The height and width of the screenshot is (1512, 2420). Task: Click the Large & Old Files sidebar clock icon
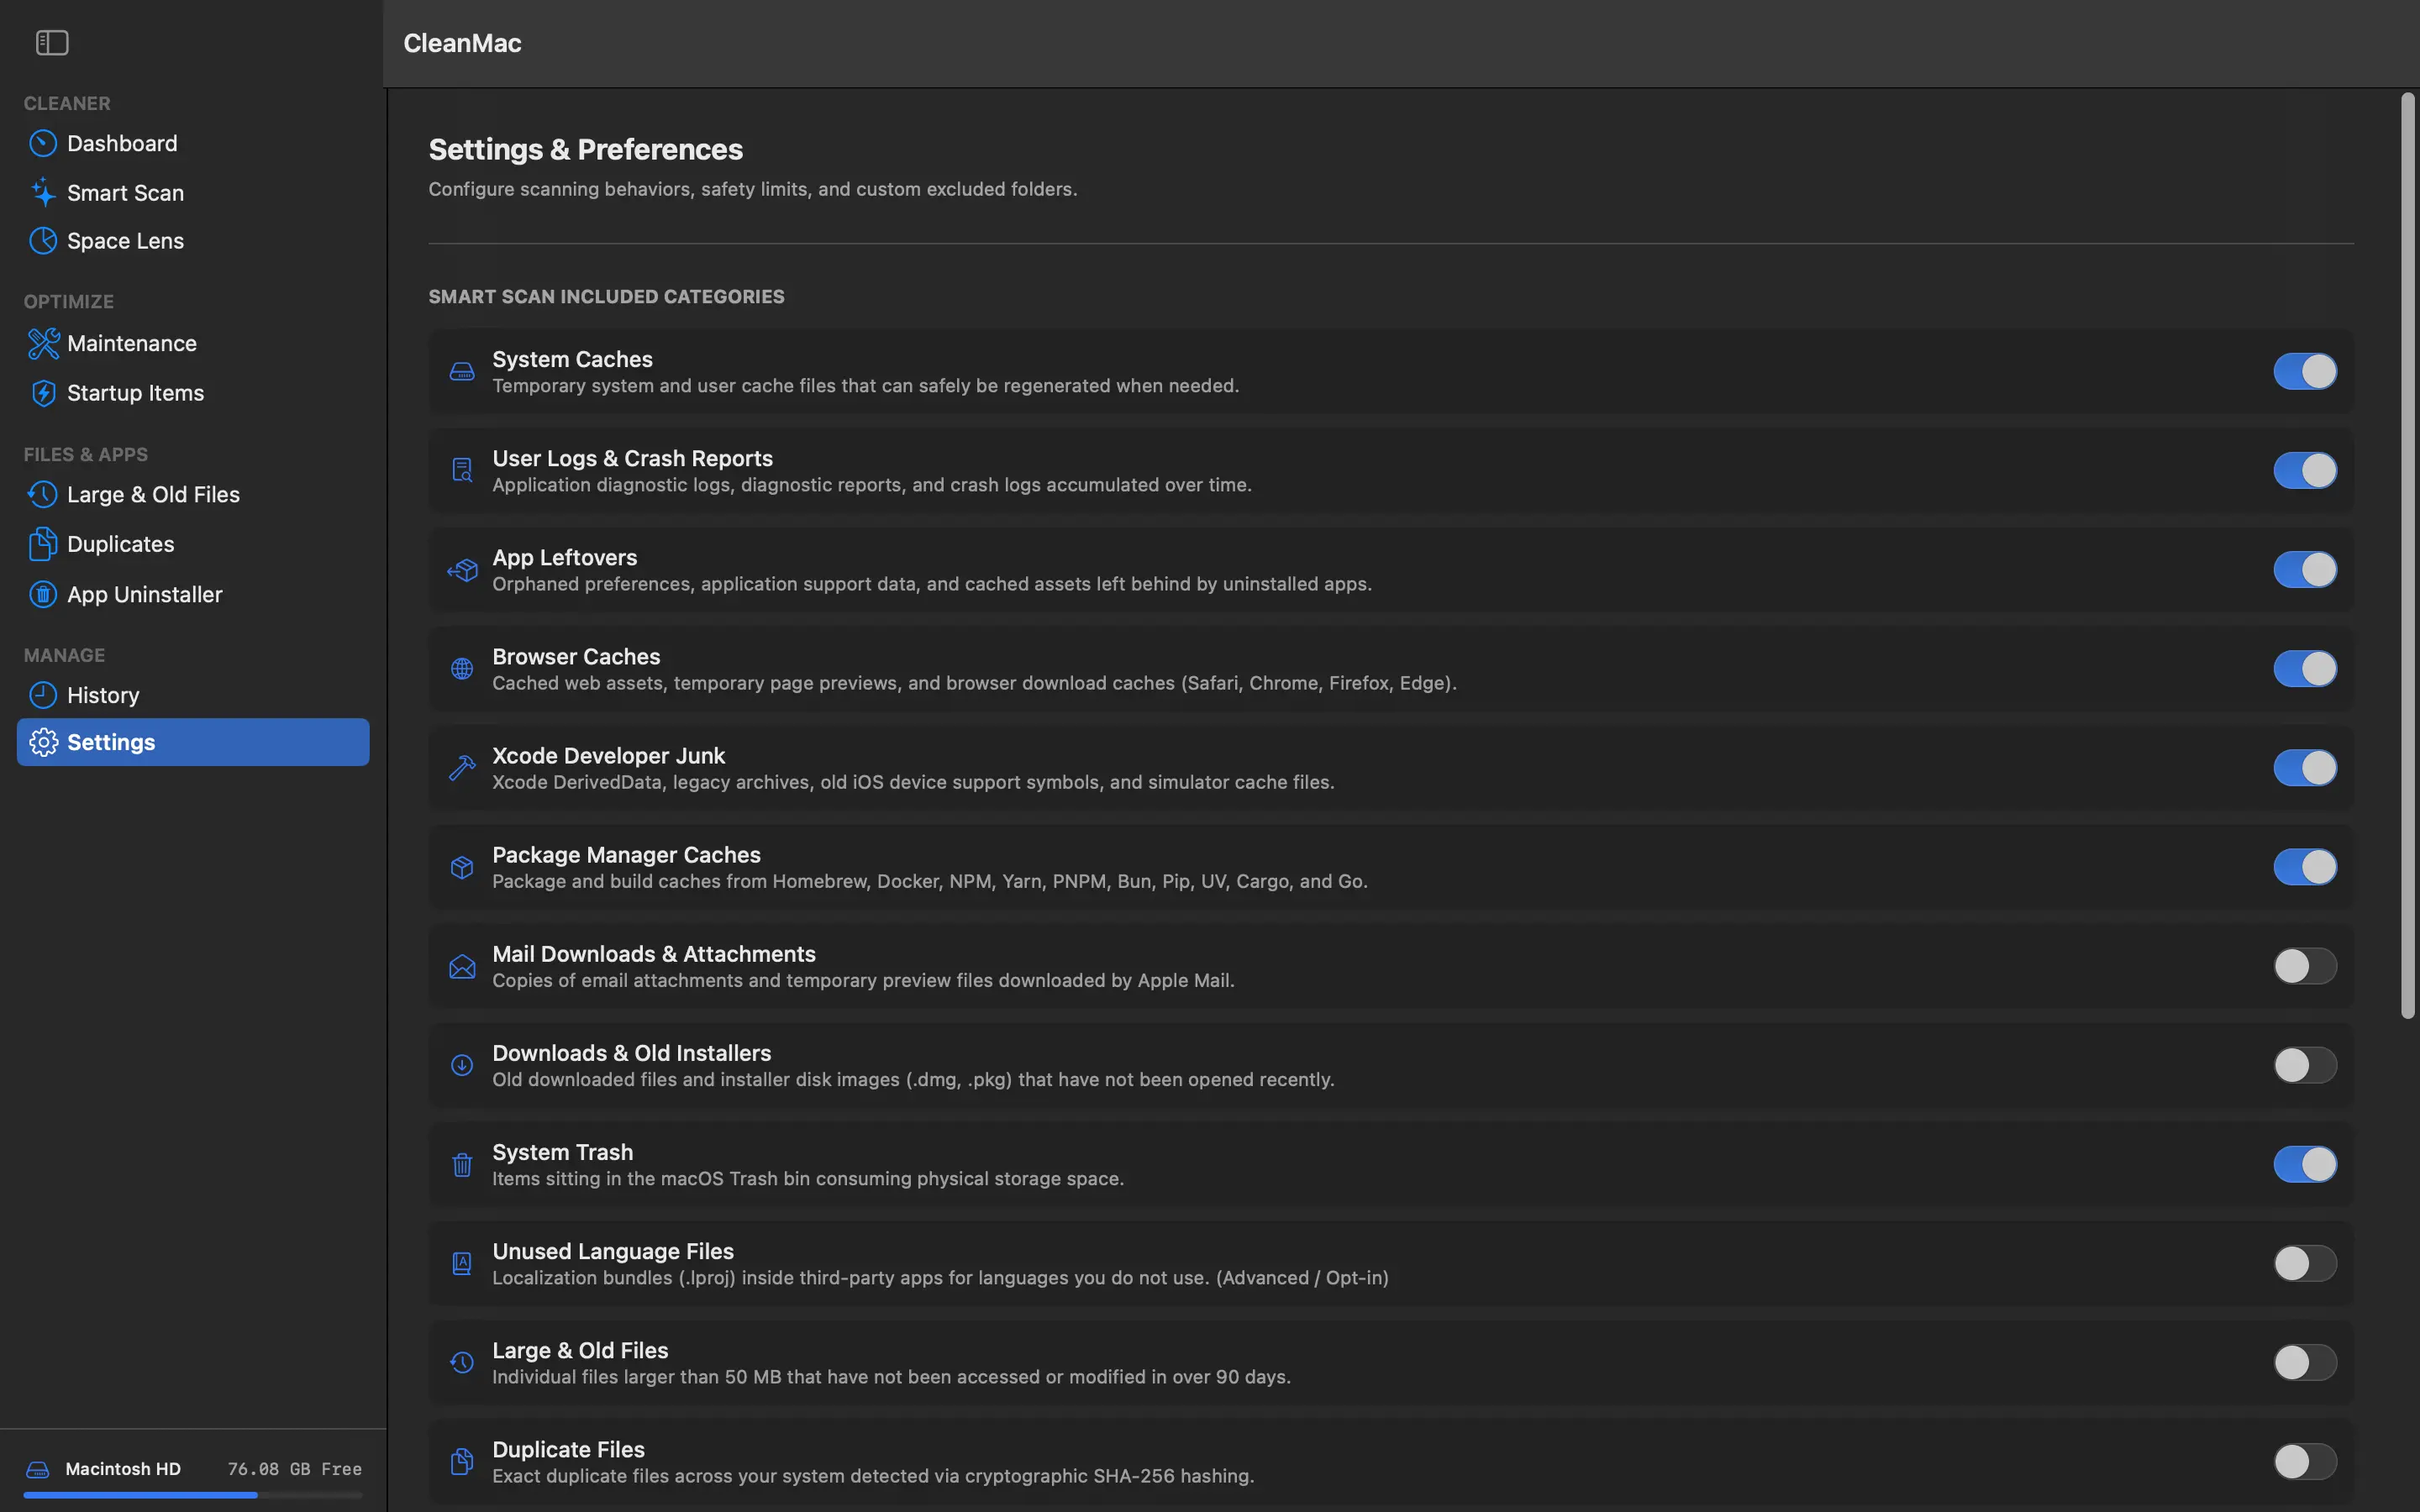click(x=43, y=494)
